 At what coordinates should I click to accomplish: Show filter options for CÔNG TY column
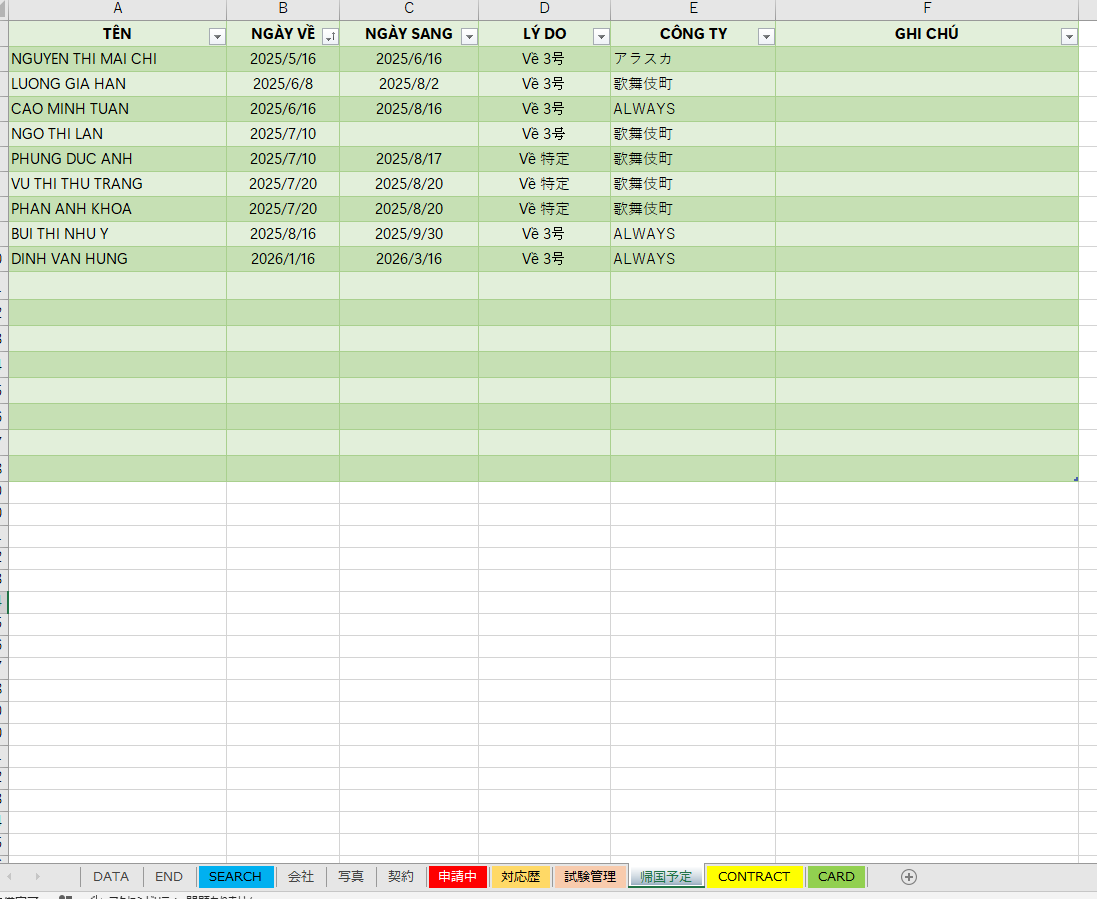[x=766, y=36]
